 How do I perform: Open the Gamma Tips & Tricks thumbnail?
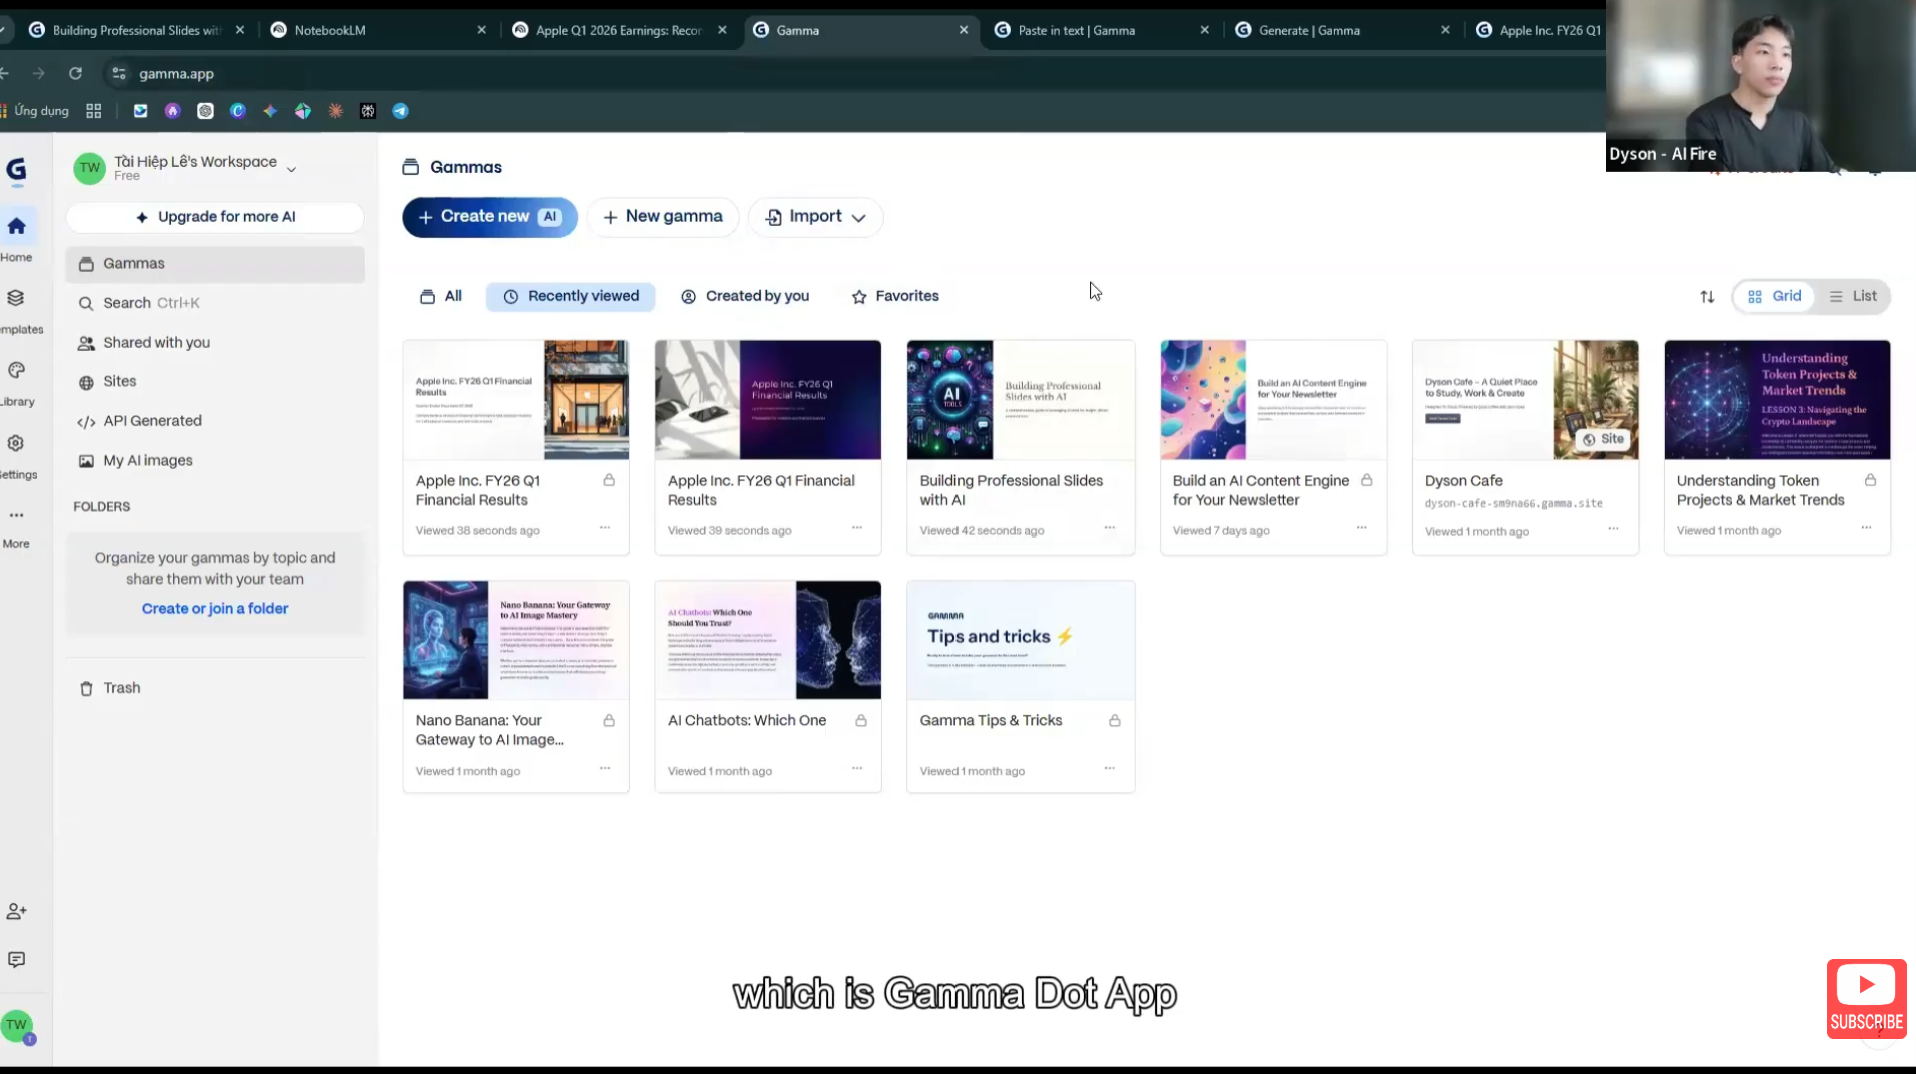(1020, 639)
